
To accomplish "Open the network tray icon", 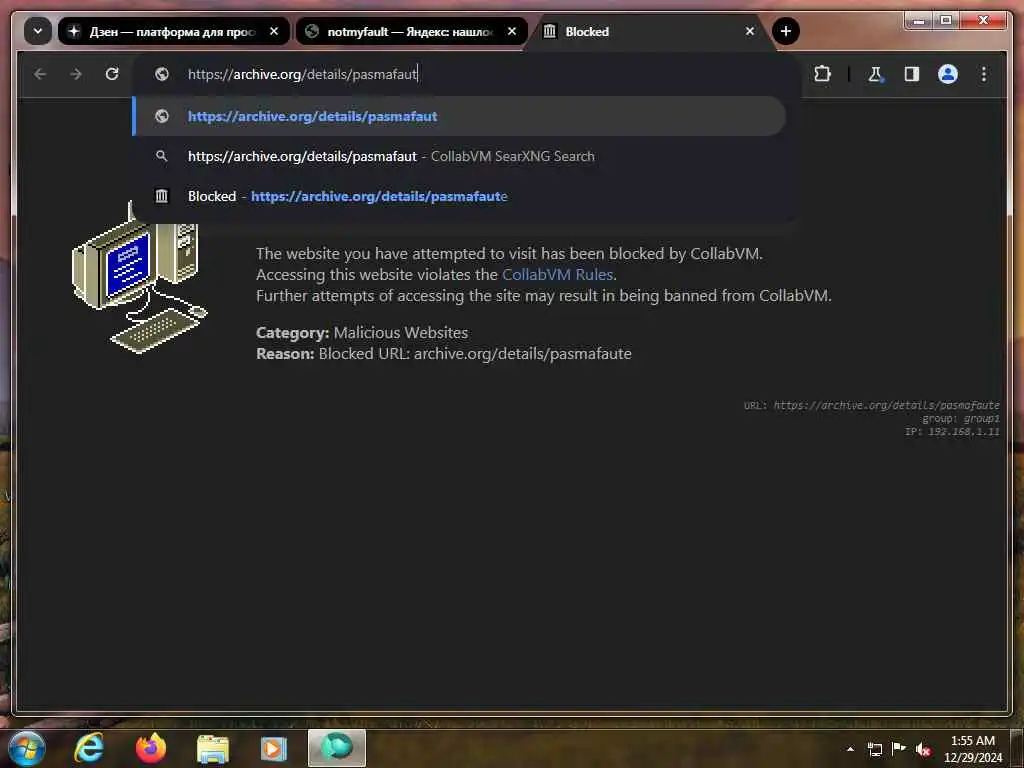I will 874,749.
